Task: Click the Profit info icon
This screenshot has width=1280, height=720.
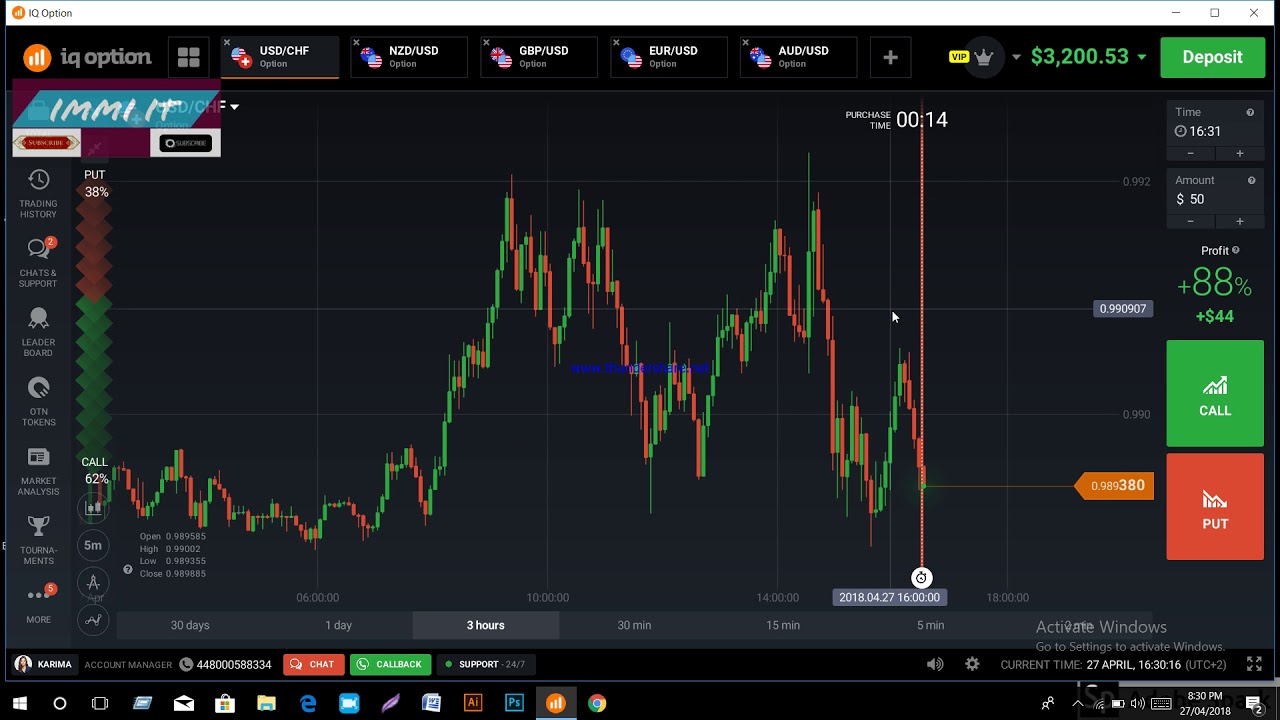Action: pyautogui.click(x=1236, y=250)
